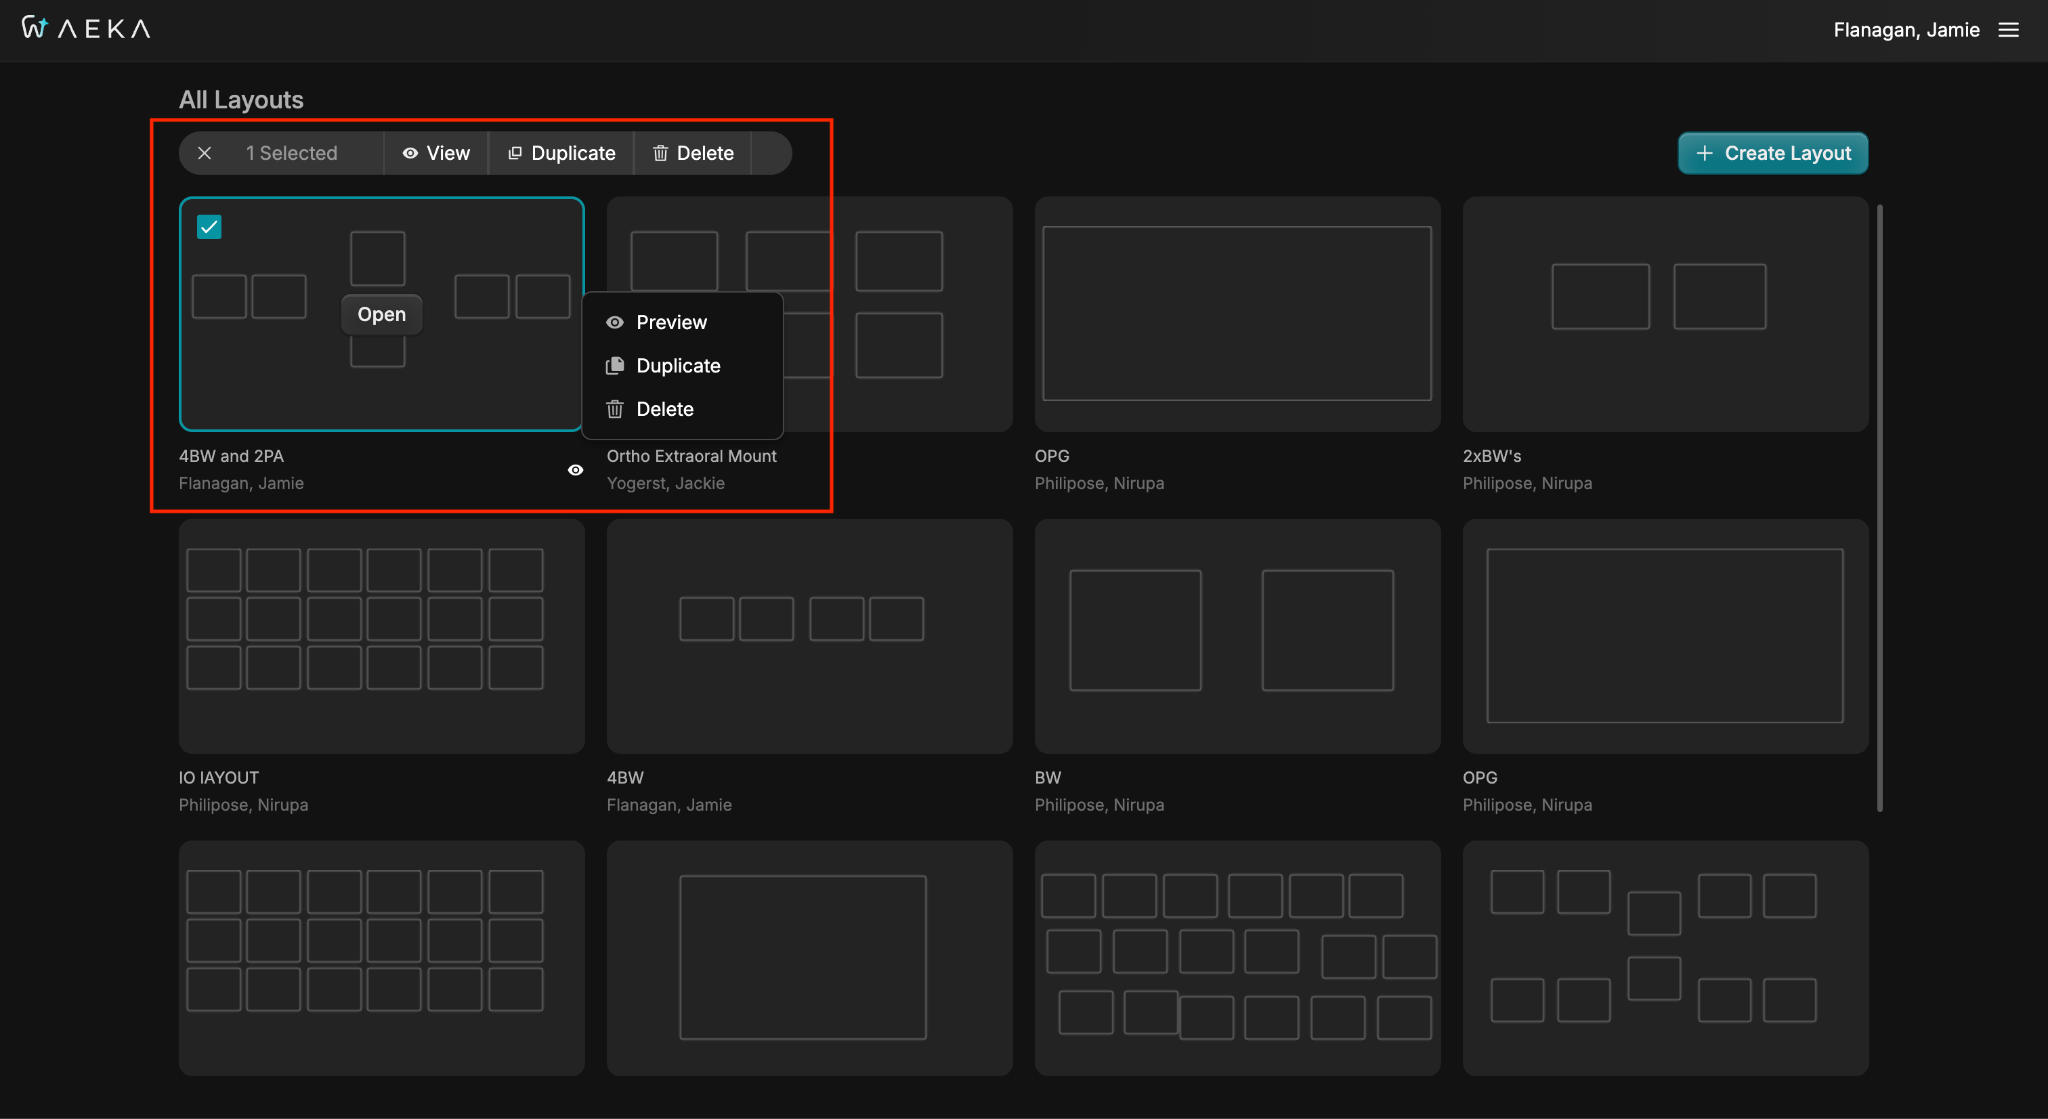Click "Flanagan, Jamie" under 4BW and 2PA
The height and width of the screenshot is (1119, 2048).
[x=241, y=483]
